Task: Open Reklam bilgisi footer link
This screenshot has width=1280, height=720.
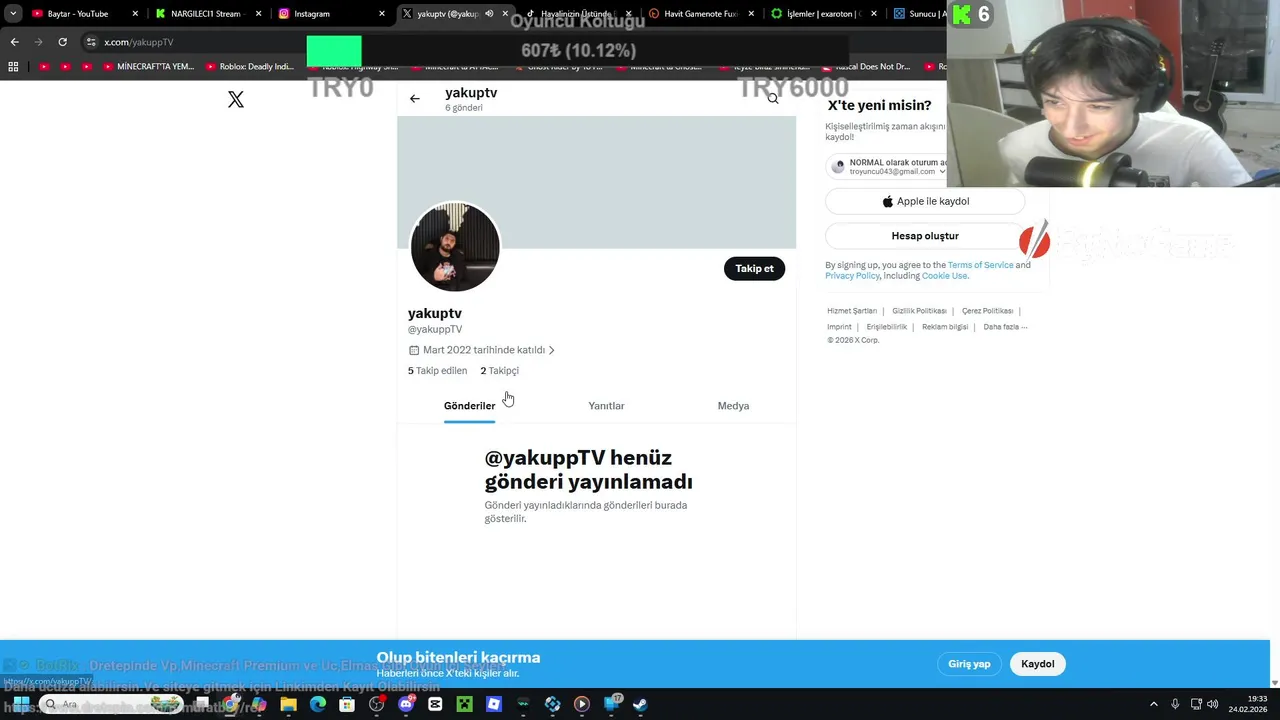Action: click(x=945, y=327)
